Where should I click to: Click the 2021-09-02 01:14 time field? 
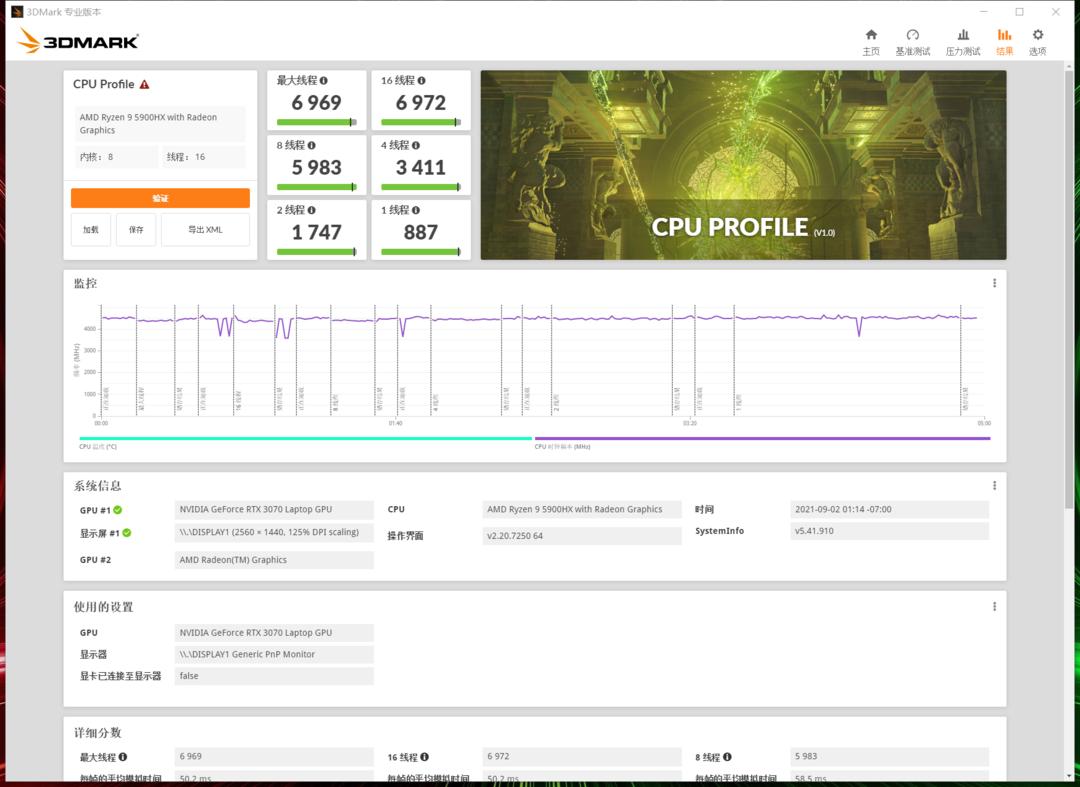click(x=889, y=510)
